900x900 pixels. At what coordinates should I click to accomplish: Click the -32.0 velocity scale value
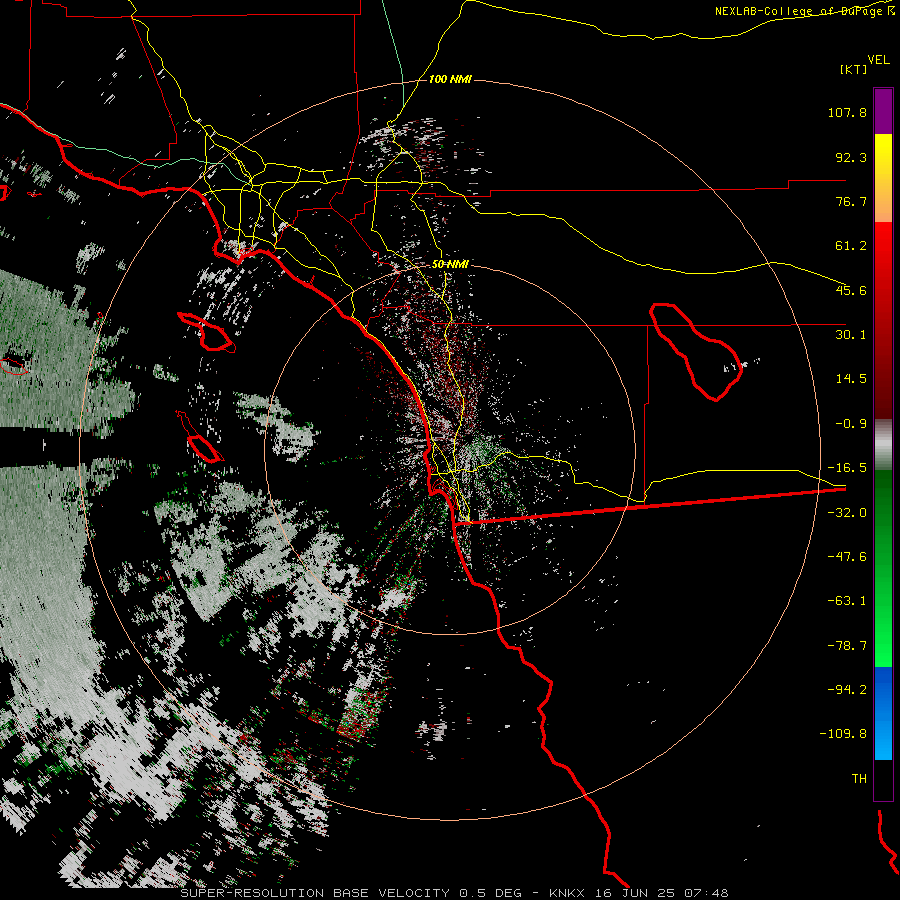click(847, 513)
